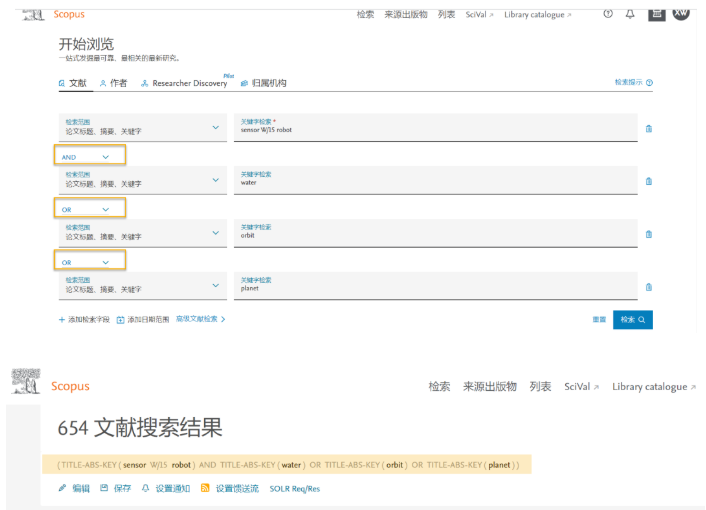Image resolution: width=706 pixels, height=510 pixels.
Task: Click the keyword field containing 'orbit'
Action: click(435, 234)
